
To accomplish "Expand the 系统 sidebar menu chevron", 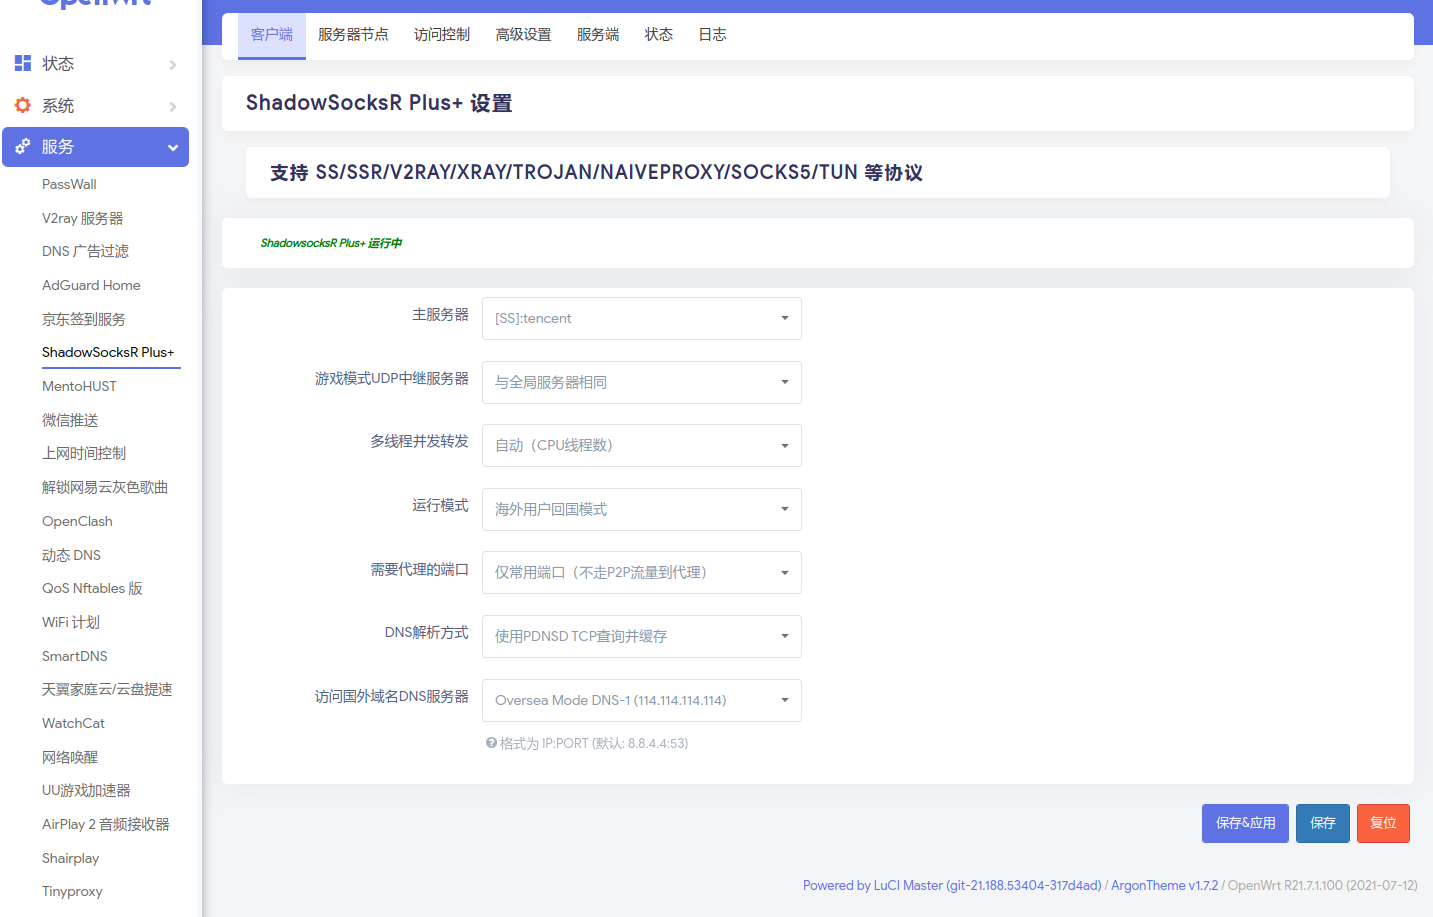I will (x=173, y=107).
